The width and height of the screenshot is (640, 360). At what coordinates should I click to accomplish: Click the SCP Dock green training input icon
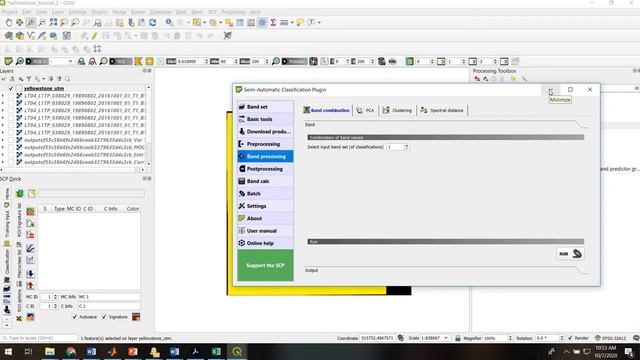(x=20, y=193)
